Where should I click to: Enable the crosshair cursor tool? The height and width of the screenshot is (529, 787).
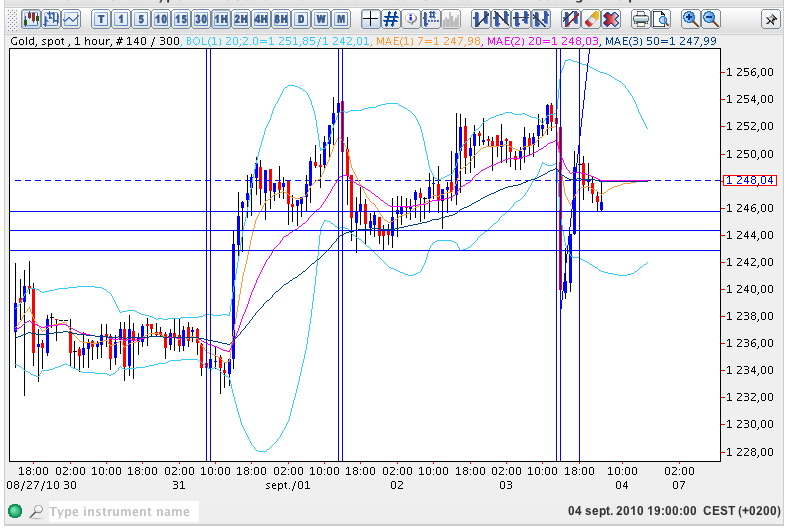point(370,19)
